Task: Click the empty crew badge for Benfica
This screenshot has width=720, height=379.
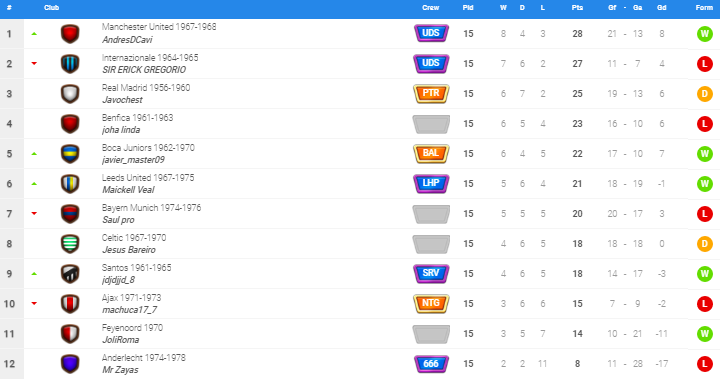Action: click(x=431, y=124)
